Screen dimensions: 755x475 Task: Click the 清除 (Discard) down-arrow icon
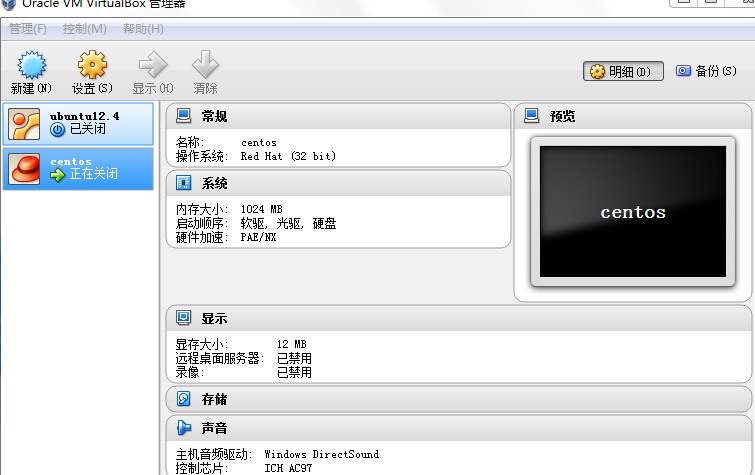point(205,64)
